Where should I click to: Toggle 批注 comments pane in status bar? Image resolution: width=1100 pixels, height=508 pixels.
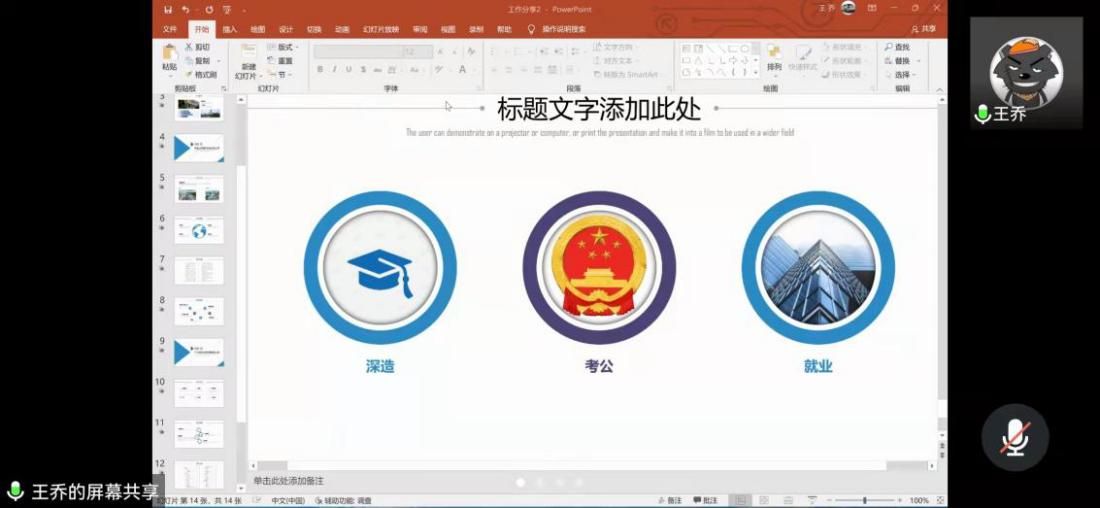click(x=706, y=500)
